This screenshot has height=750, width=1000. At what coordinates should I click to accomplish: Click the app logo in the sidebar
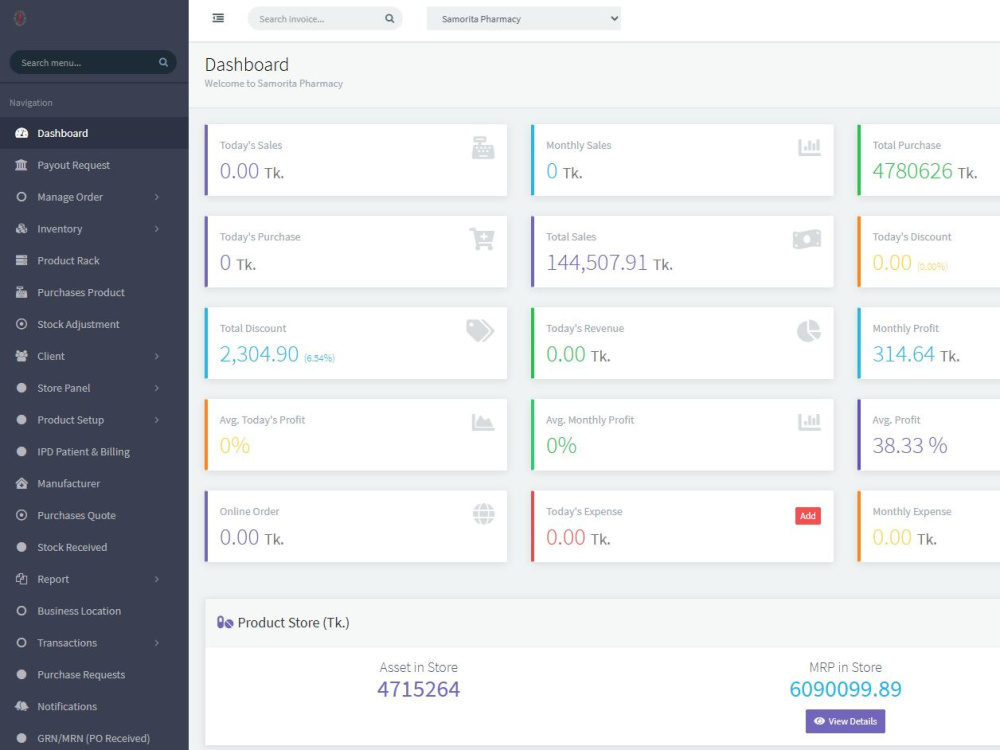pyautogui.click(x=20, y=18)
